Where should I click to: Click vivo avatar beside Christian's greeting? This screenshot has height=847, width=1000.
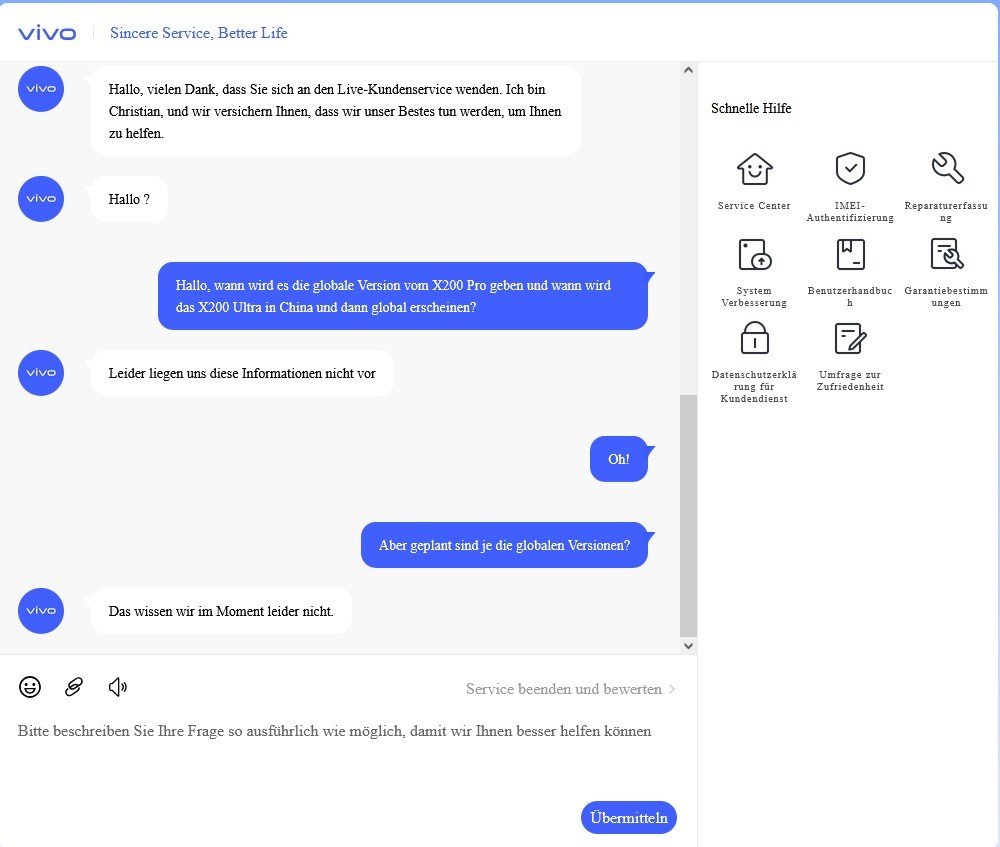point(41,89)
